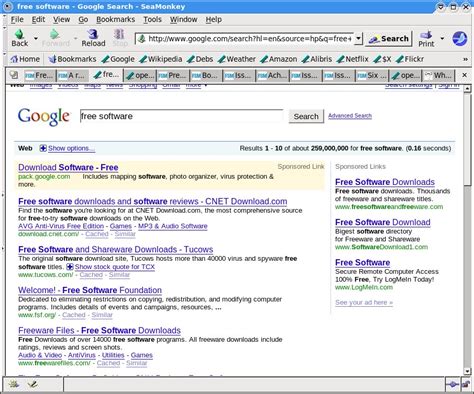Image resolution: width=474 pixels, height=394 pixels.
Task: Click the URL address field
Action: tap(250, 39)
